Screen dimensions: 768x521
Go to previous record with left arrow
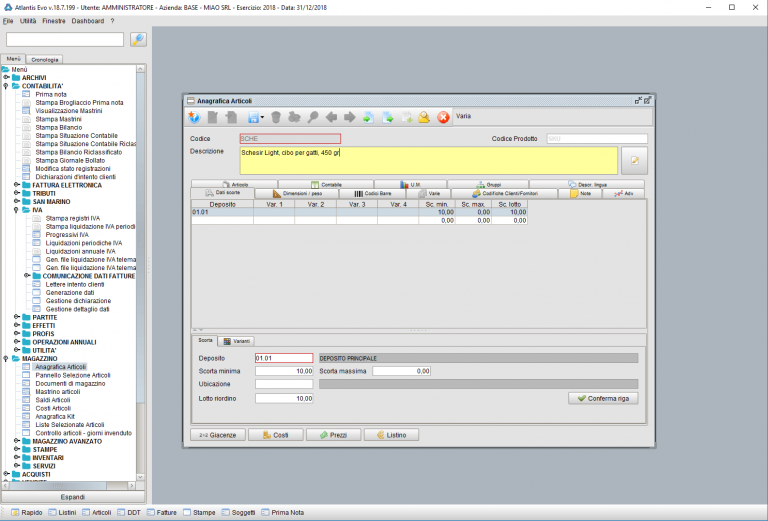tap(332, 117)
